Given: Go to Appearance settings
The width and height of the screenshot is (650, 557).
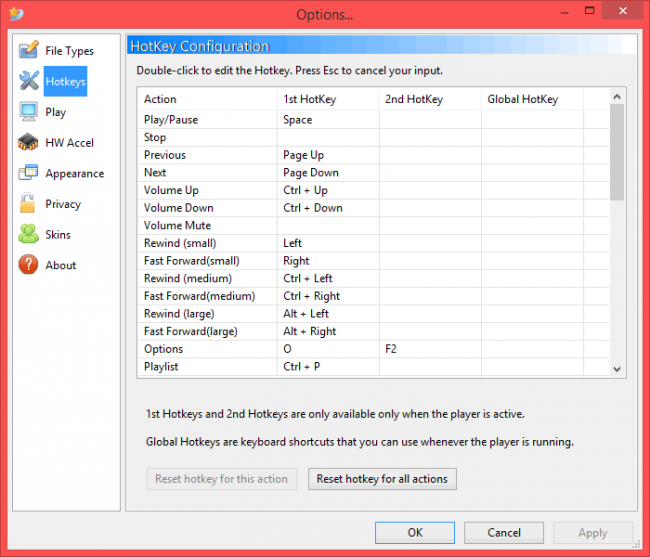Looking at the screenshot, I should [75, 173].
